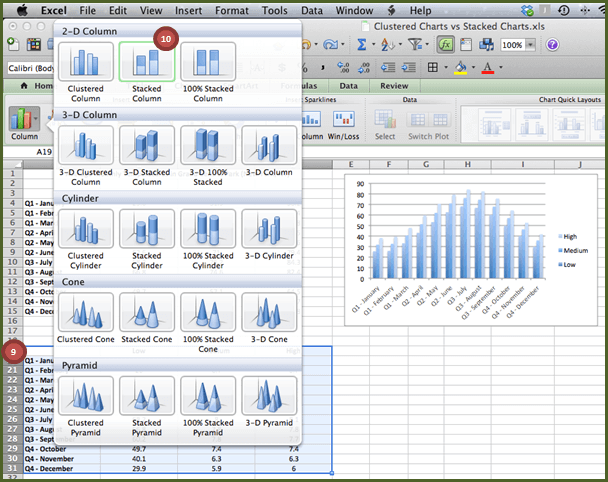Expand the fill color dropdown arrow
608x482 pixels.
[473, 67]
